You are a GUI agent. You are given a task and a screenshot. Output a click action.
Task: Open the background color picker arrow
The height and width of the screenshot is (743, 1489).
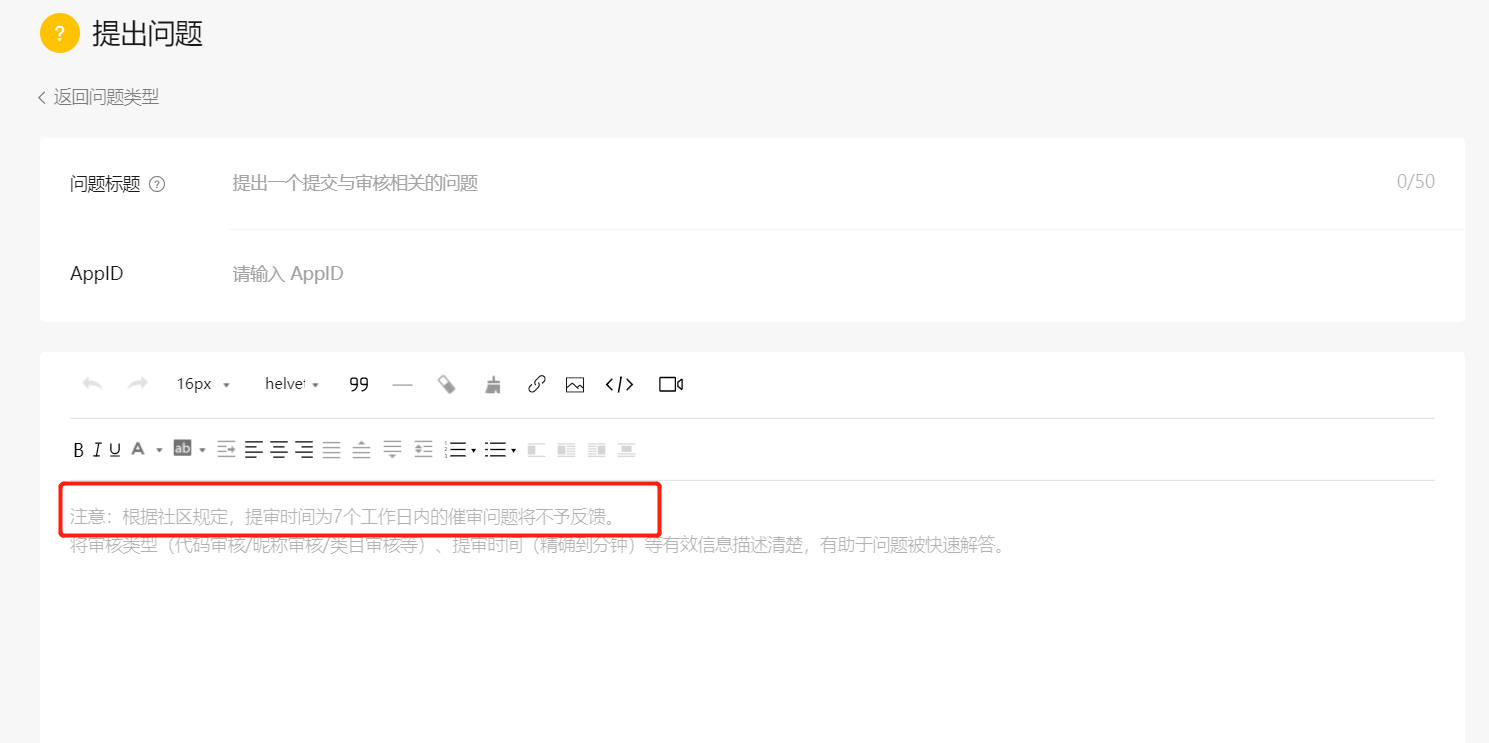pyautogui.click(x=202, y=450)
